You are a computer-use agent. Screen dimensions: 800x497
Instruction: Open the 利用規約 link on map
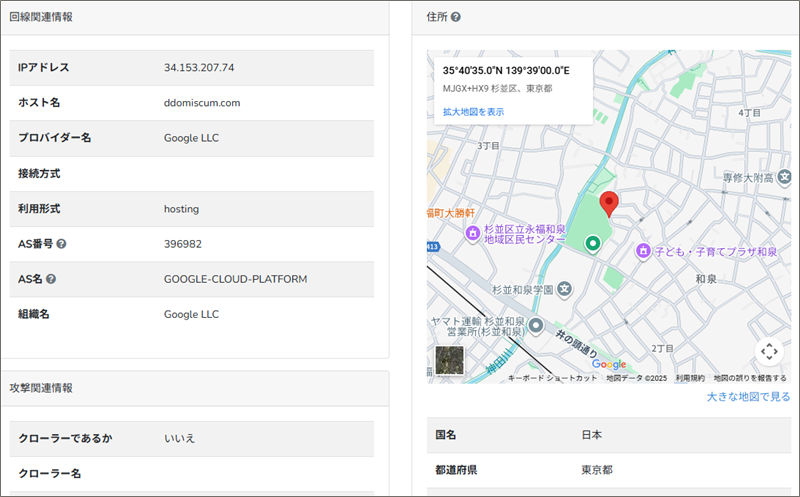(689, 379)
